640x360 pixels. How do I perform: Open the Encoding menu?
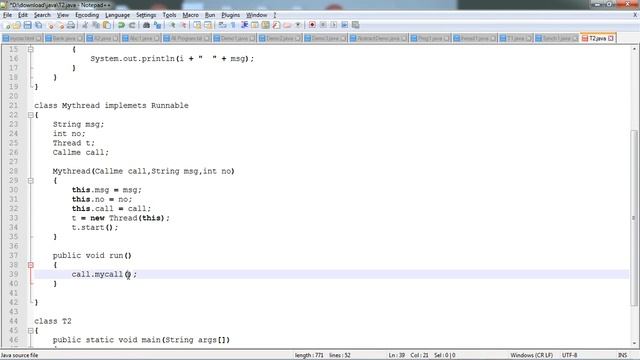pos(87,15)
